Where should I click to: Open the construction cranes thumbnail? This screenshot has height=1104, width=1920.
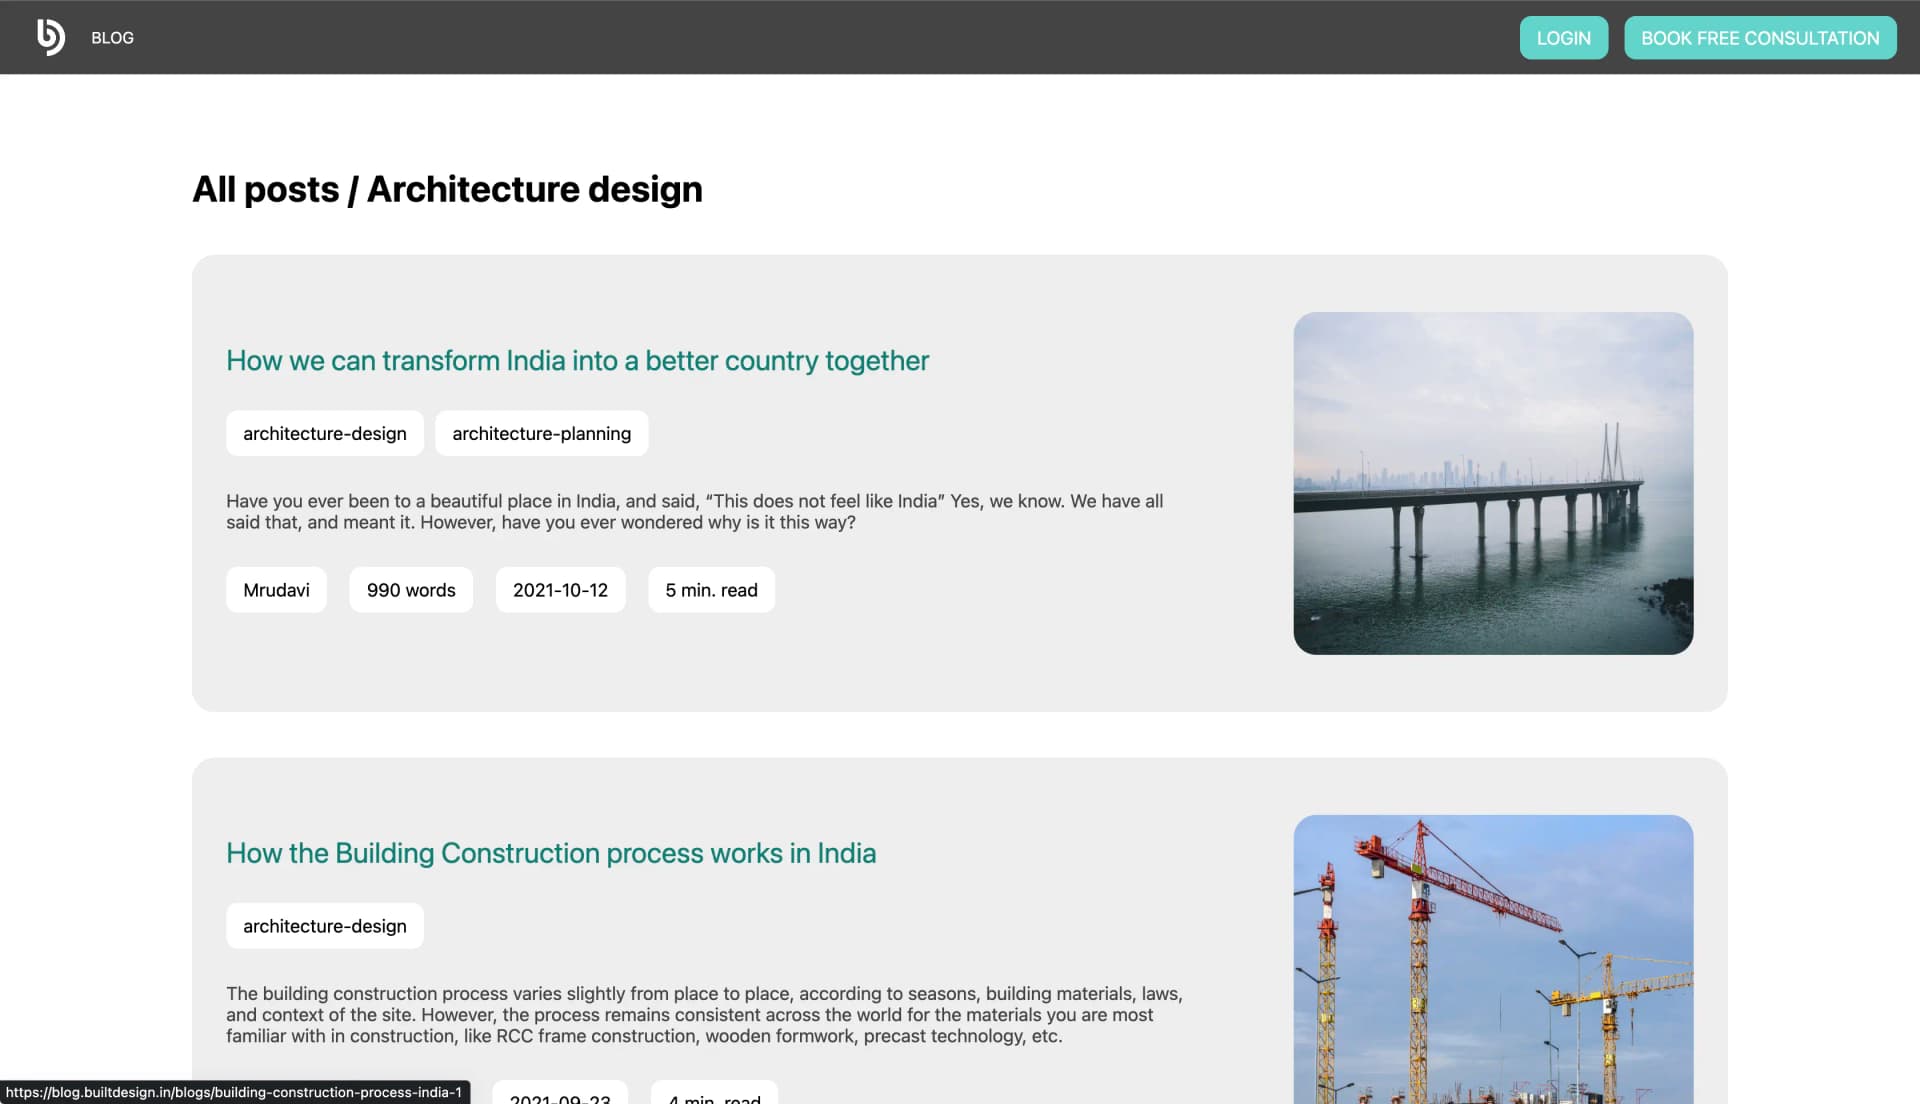pyautogui.click(x=1493, y=960)
